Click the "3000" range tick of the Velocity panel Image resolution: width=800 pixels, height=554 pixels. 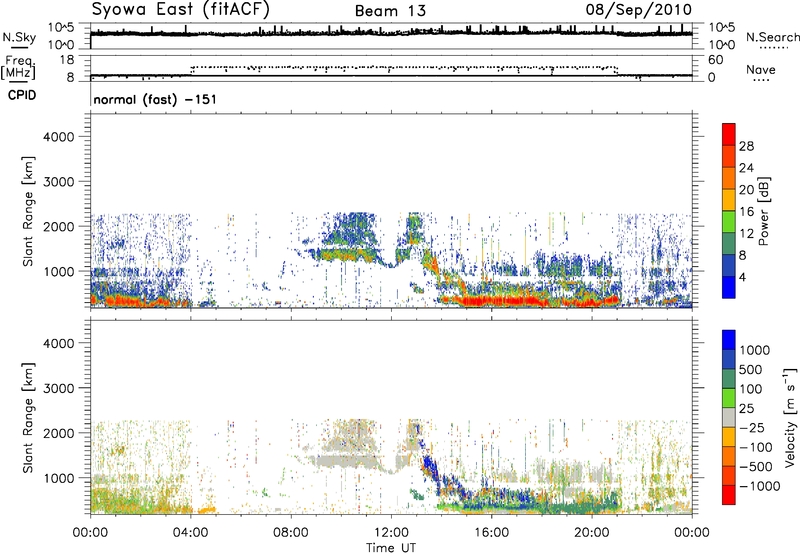[58, 388]
